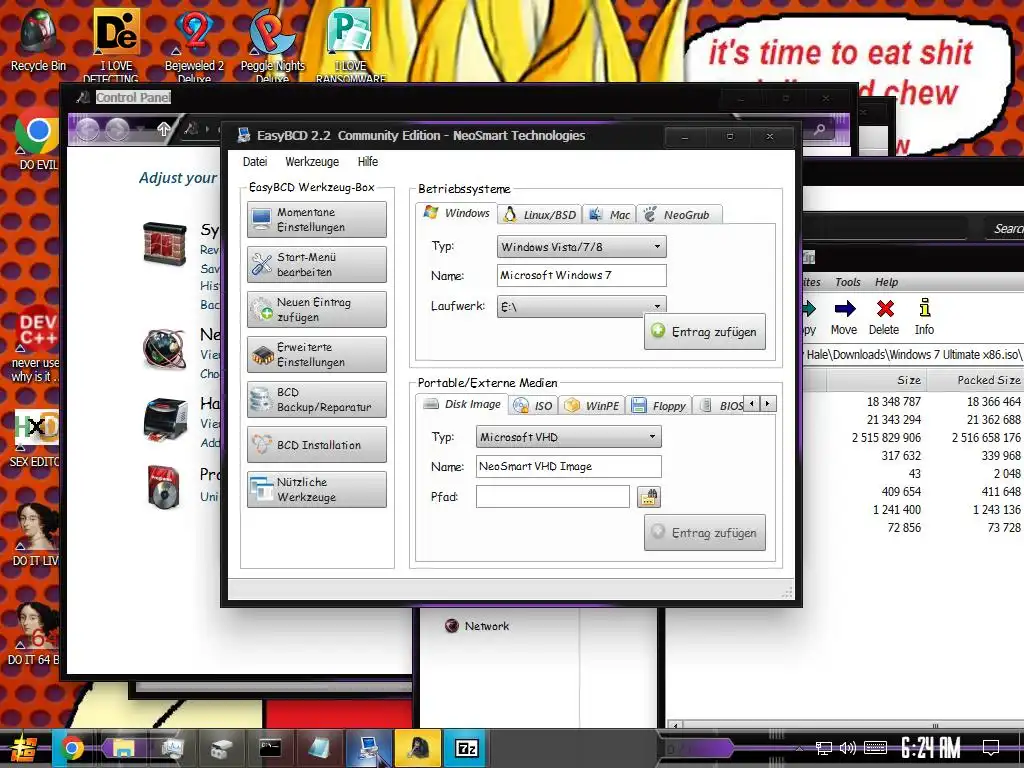Click Move icon in 7-Zip window
Viewport: 1024px width, 768px height.
point(844,317)
